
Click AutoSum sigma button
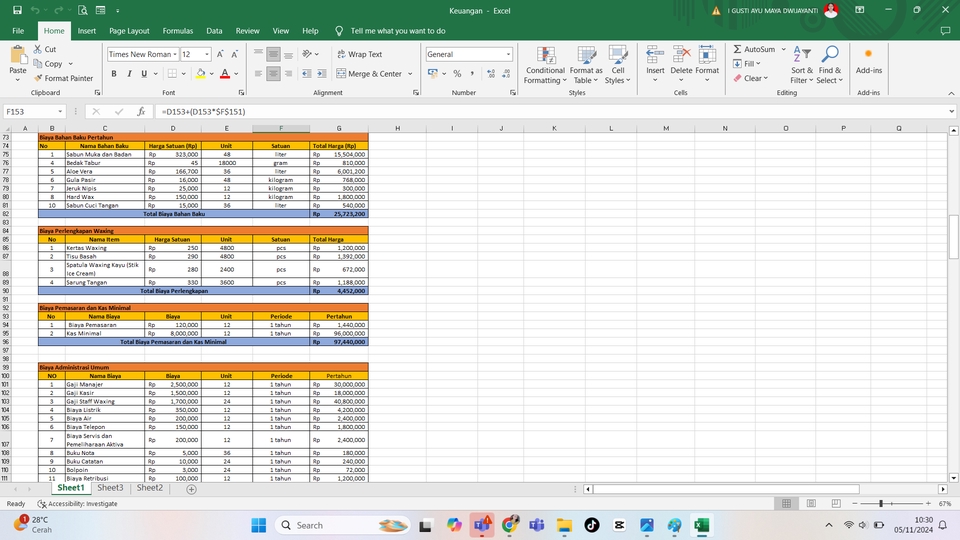[754, 49]
